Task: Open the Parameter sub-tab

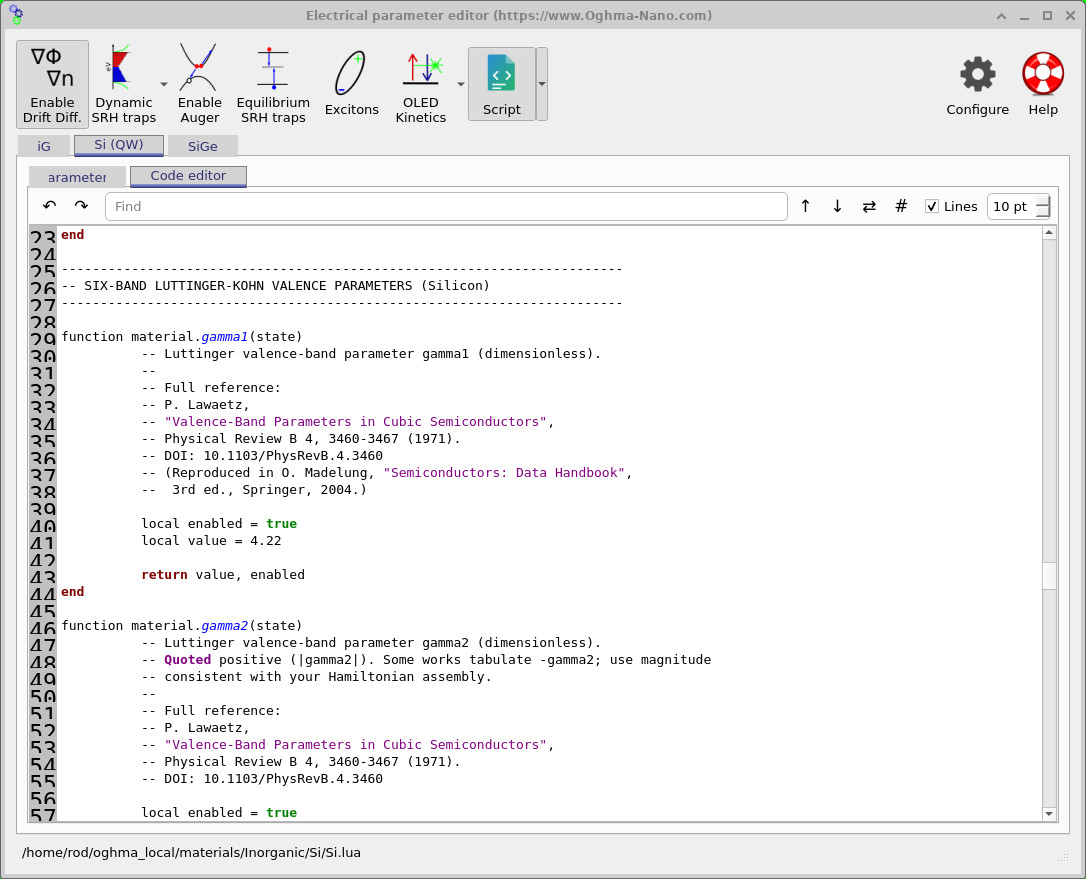Action: point(77,177)
